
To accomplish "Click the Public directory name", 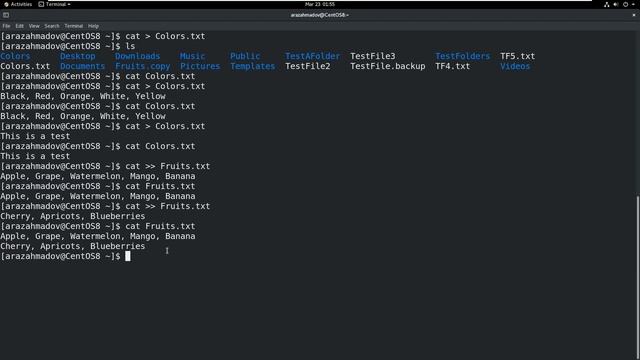I will click(x=245, y=56).
